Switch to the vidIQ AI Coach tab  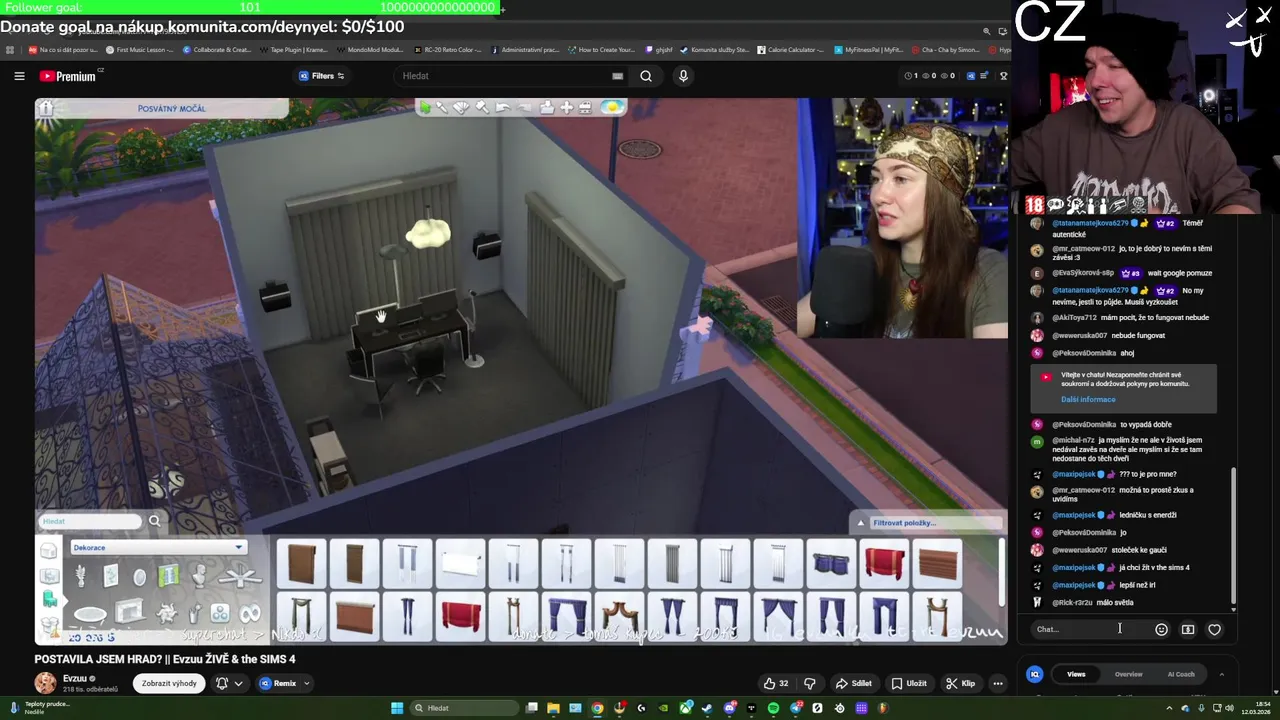pos(1181,674)
